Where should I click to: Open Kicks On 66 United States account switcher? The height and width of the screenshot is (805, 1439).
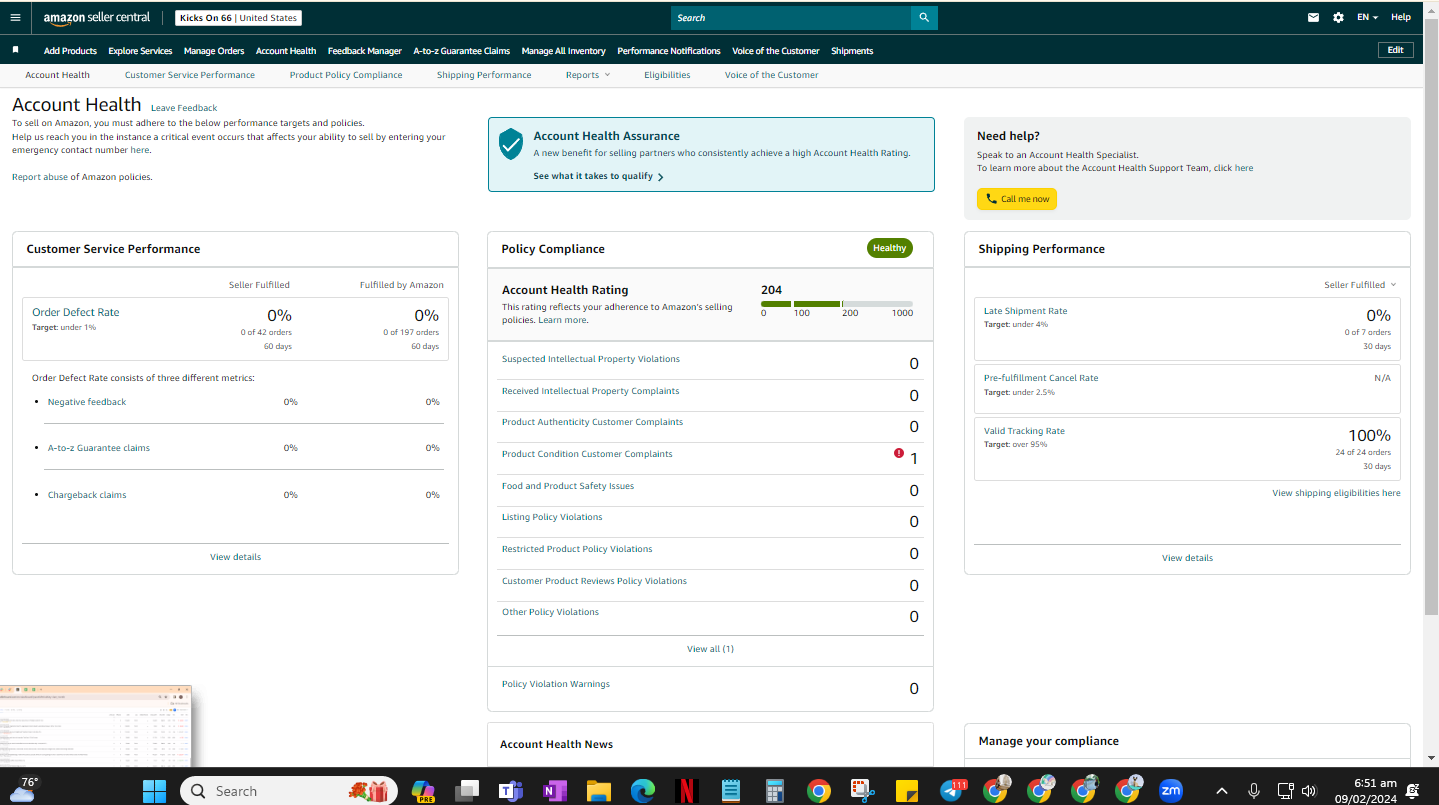point(239,18)
